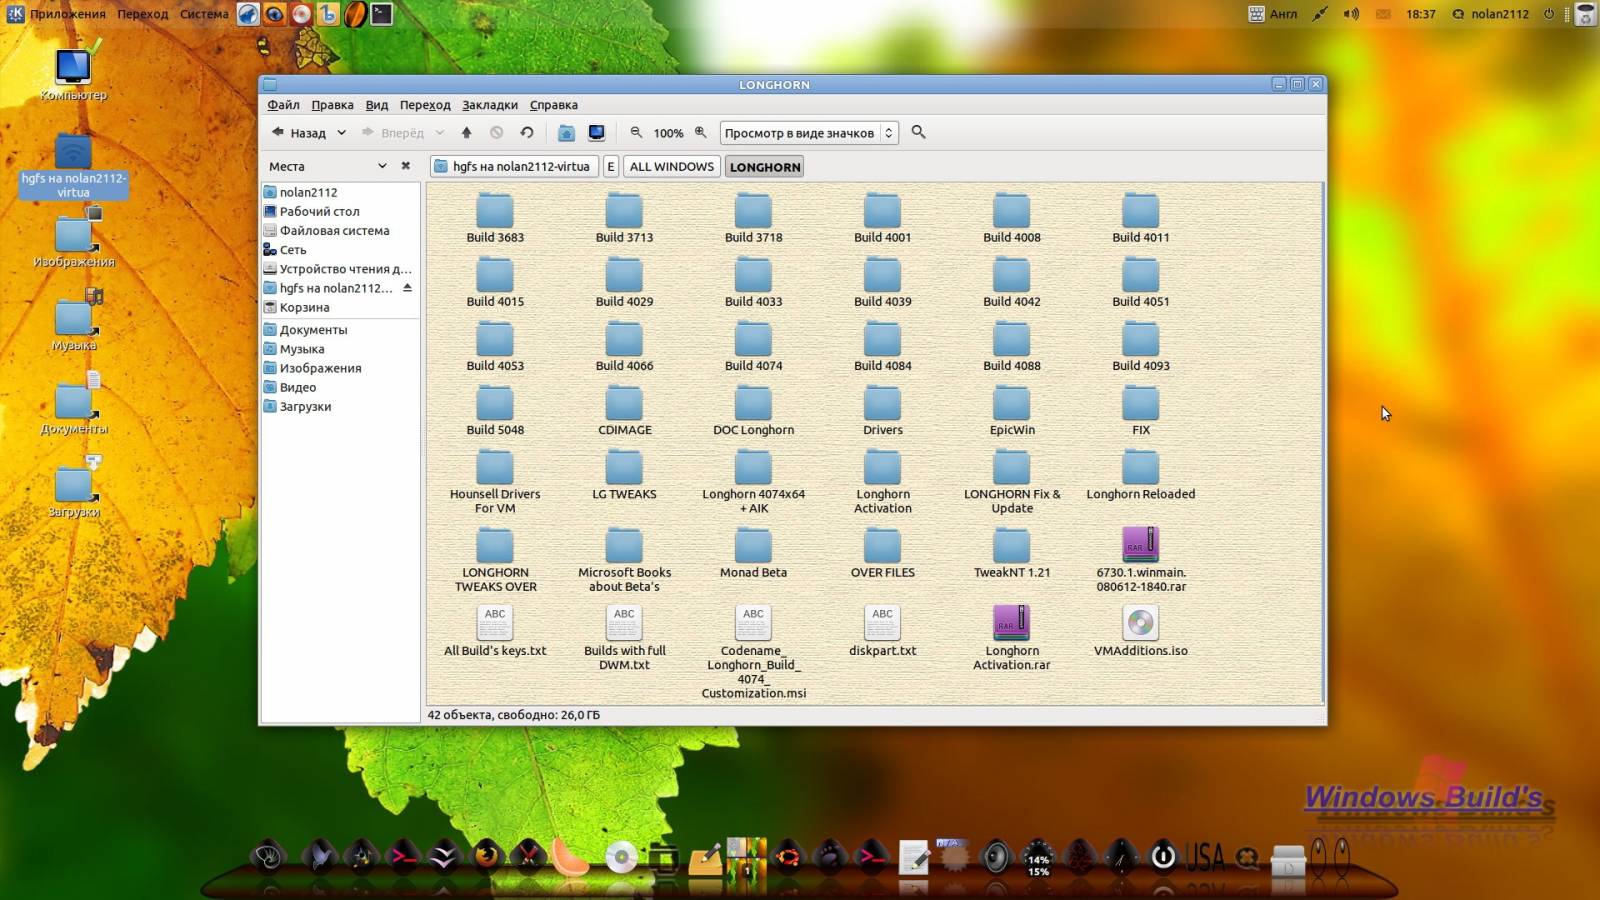Image resolution: width=1600 pixels, height=900 pixels.
Task: Open the file search magnifier
Action: coord(919,132)
